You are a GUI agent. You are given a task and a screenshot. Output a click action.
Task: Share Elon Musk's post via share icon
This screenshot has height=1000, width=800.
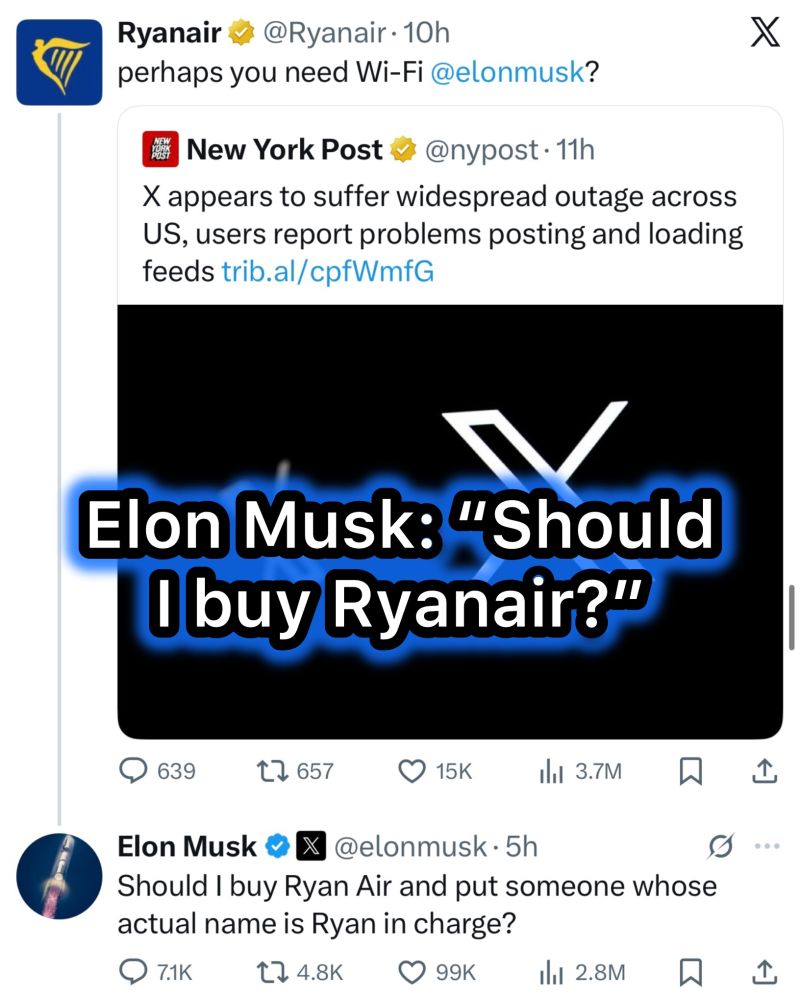(x=763, y=970)
